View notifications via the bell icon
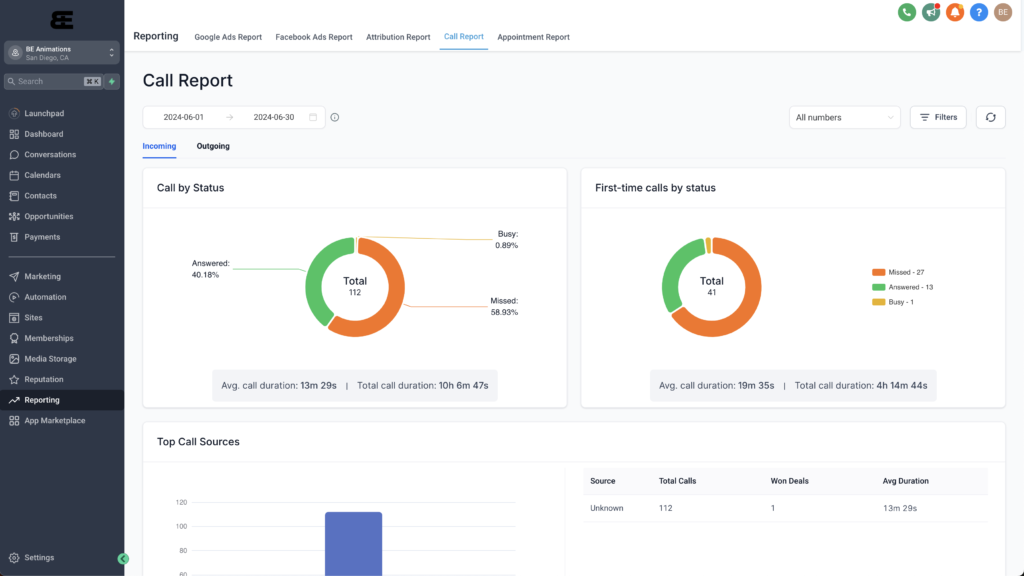1024x576 pixels. tap(955, 12)
